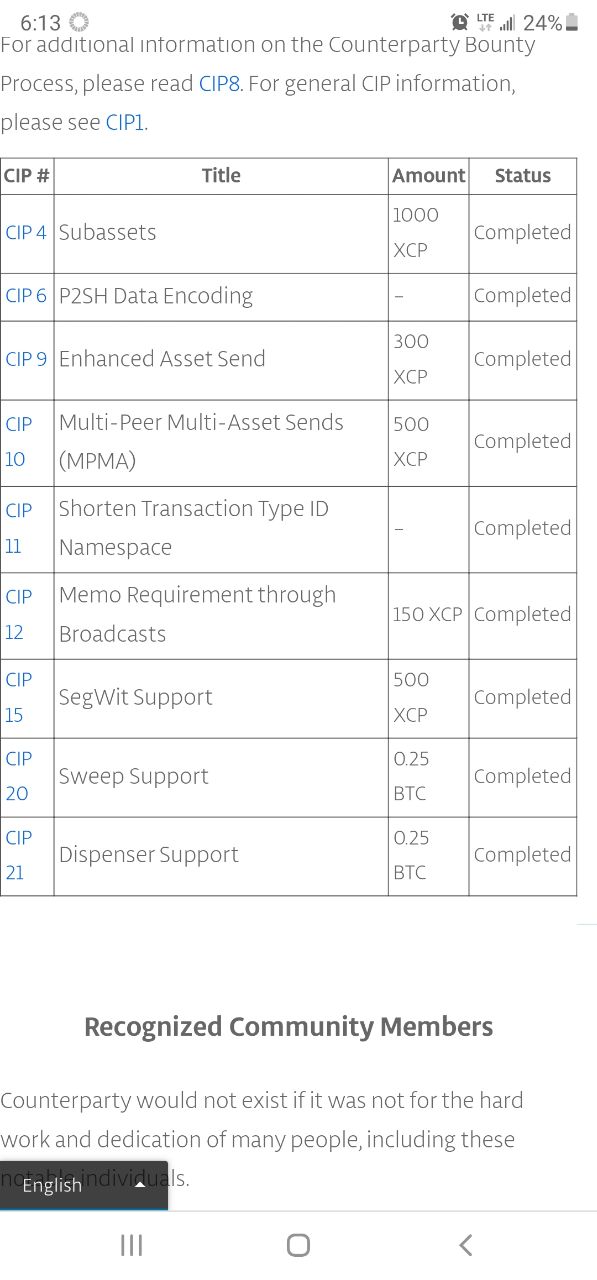Tap the alarm clock status icon
The height and width of the screenshot is (1280, 597).
[x=460, y=22]
